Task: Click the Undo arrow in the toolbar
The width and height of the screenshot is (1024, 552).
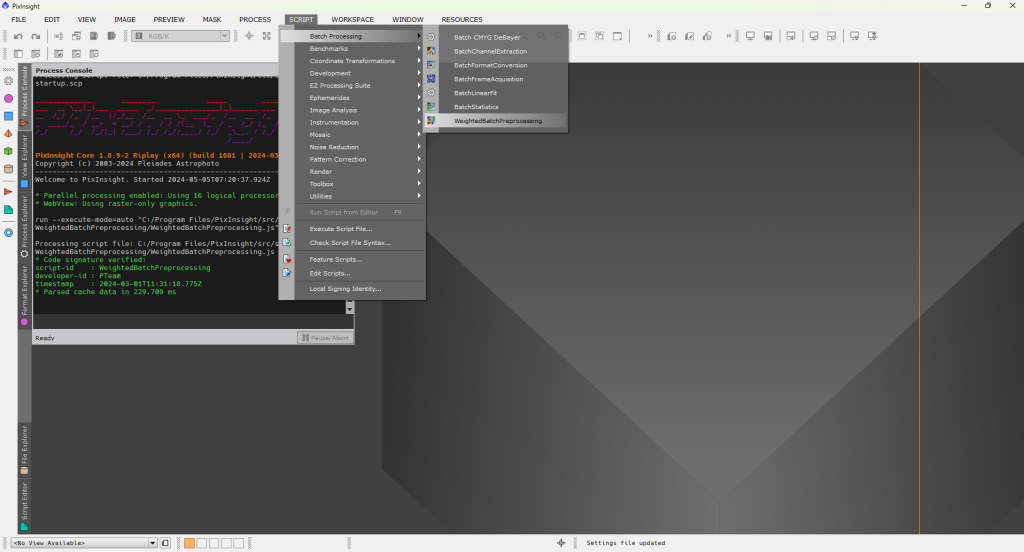Action: coord(19,36)
